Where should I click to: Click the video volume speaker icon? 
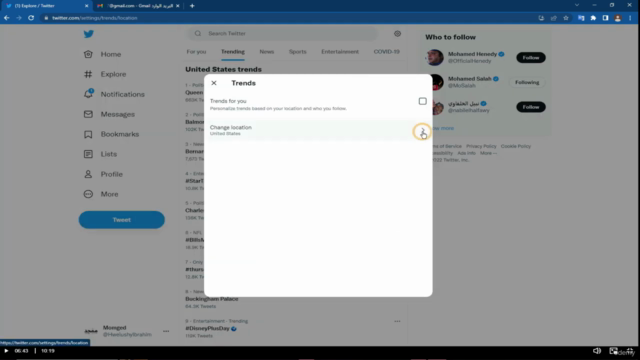(x=597, y=351)
